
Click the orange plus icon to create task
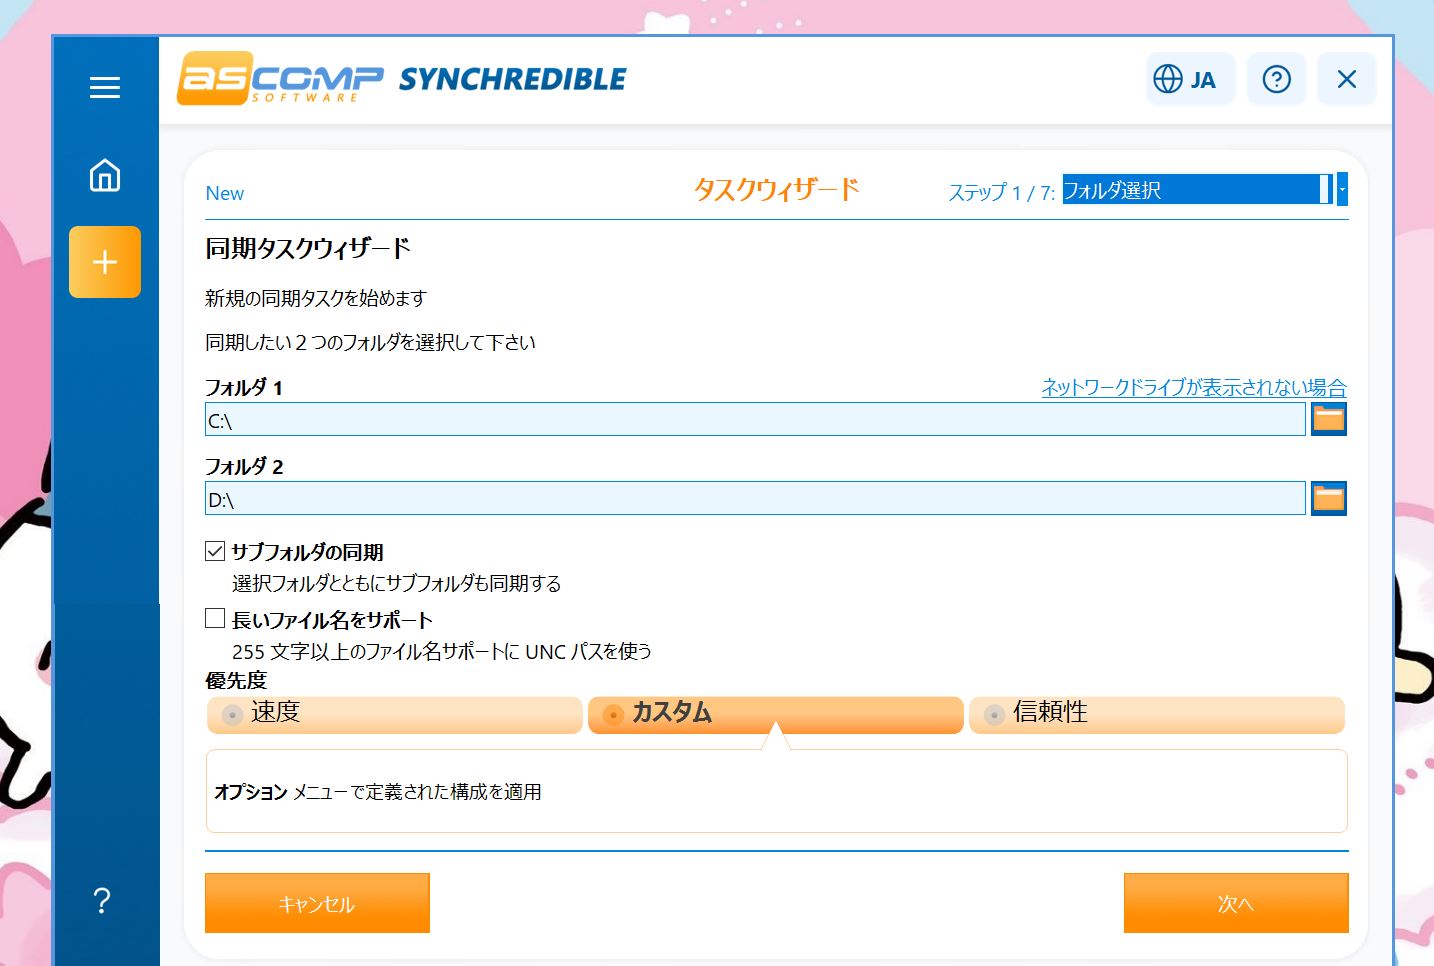[104, 262]
